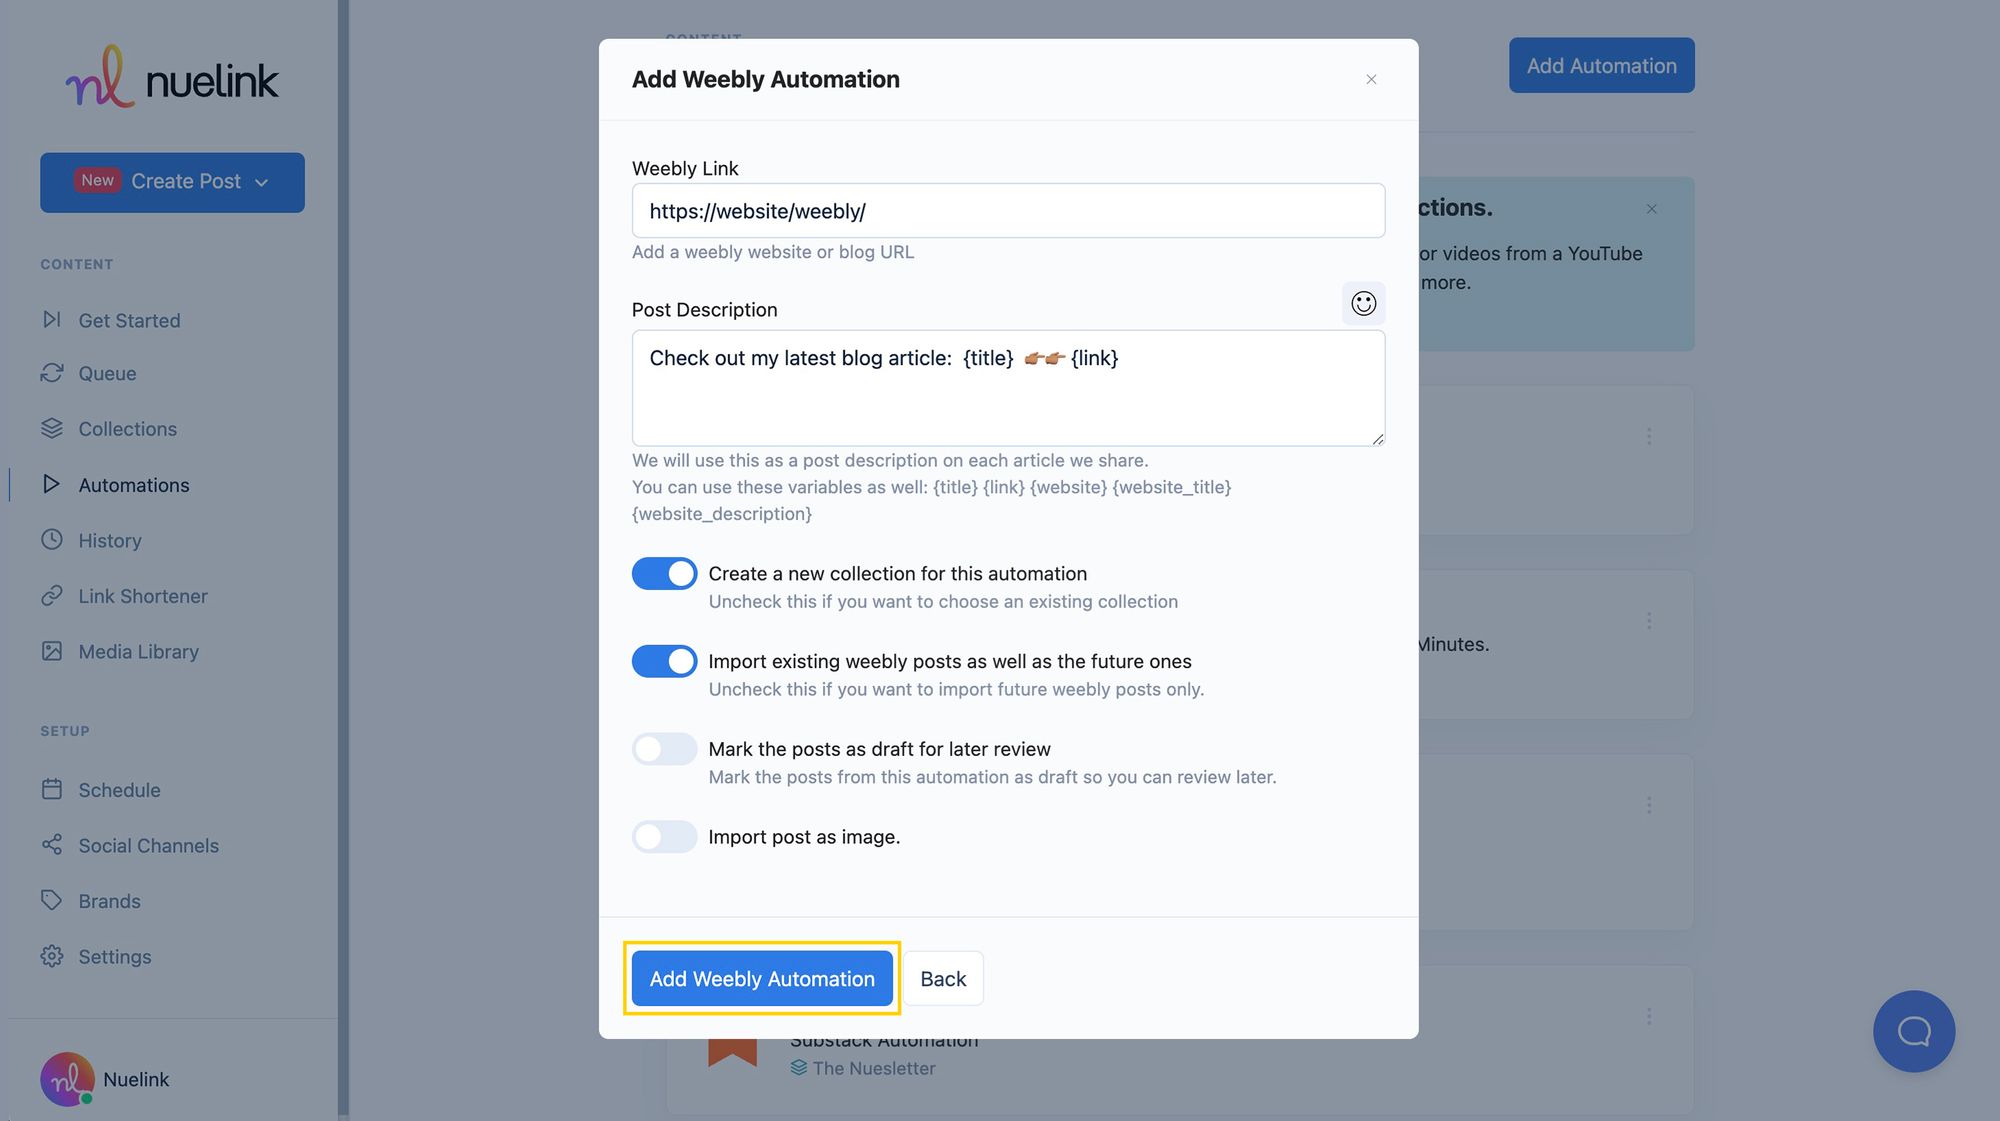Click the Add Weebly Automation button
The height and width of the screenshot is (1121, 2000).
pyautogui.click(x=762, y=978)
